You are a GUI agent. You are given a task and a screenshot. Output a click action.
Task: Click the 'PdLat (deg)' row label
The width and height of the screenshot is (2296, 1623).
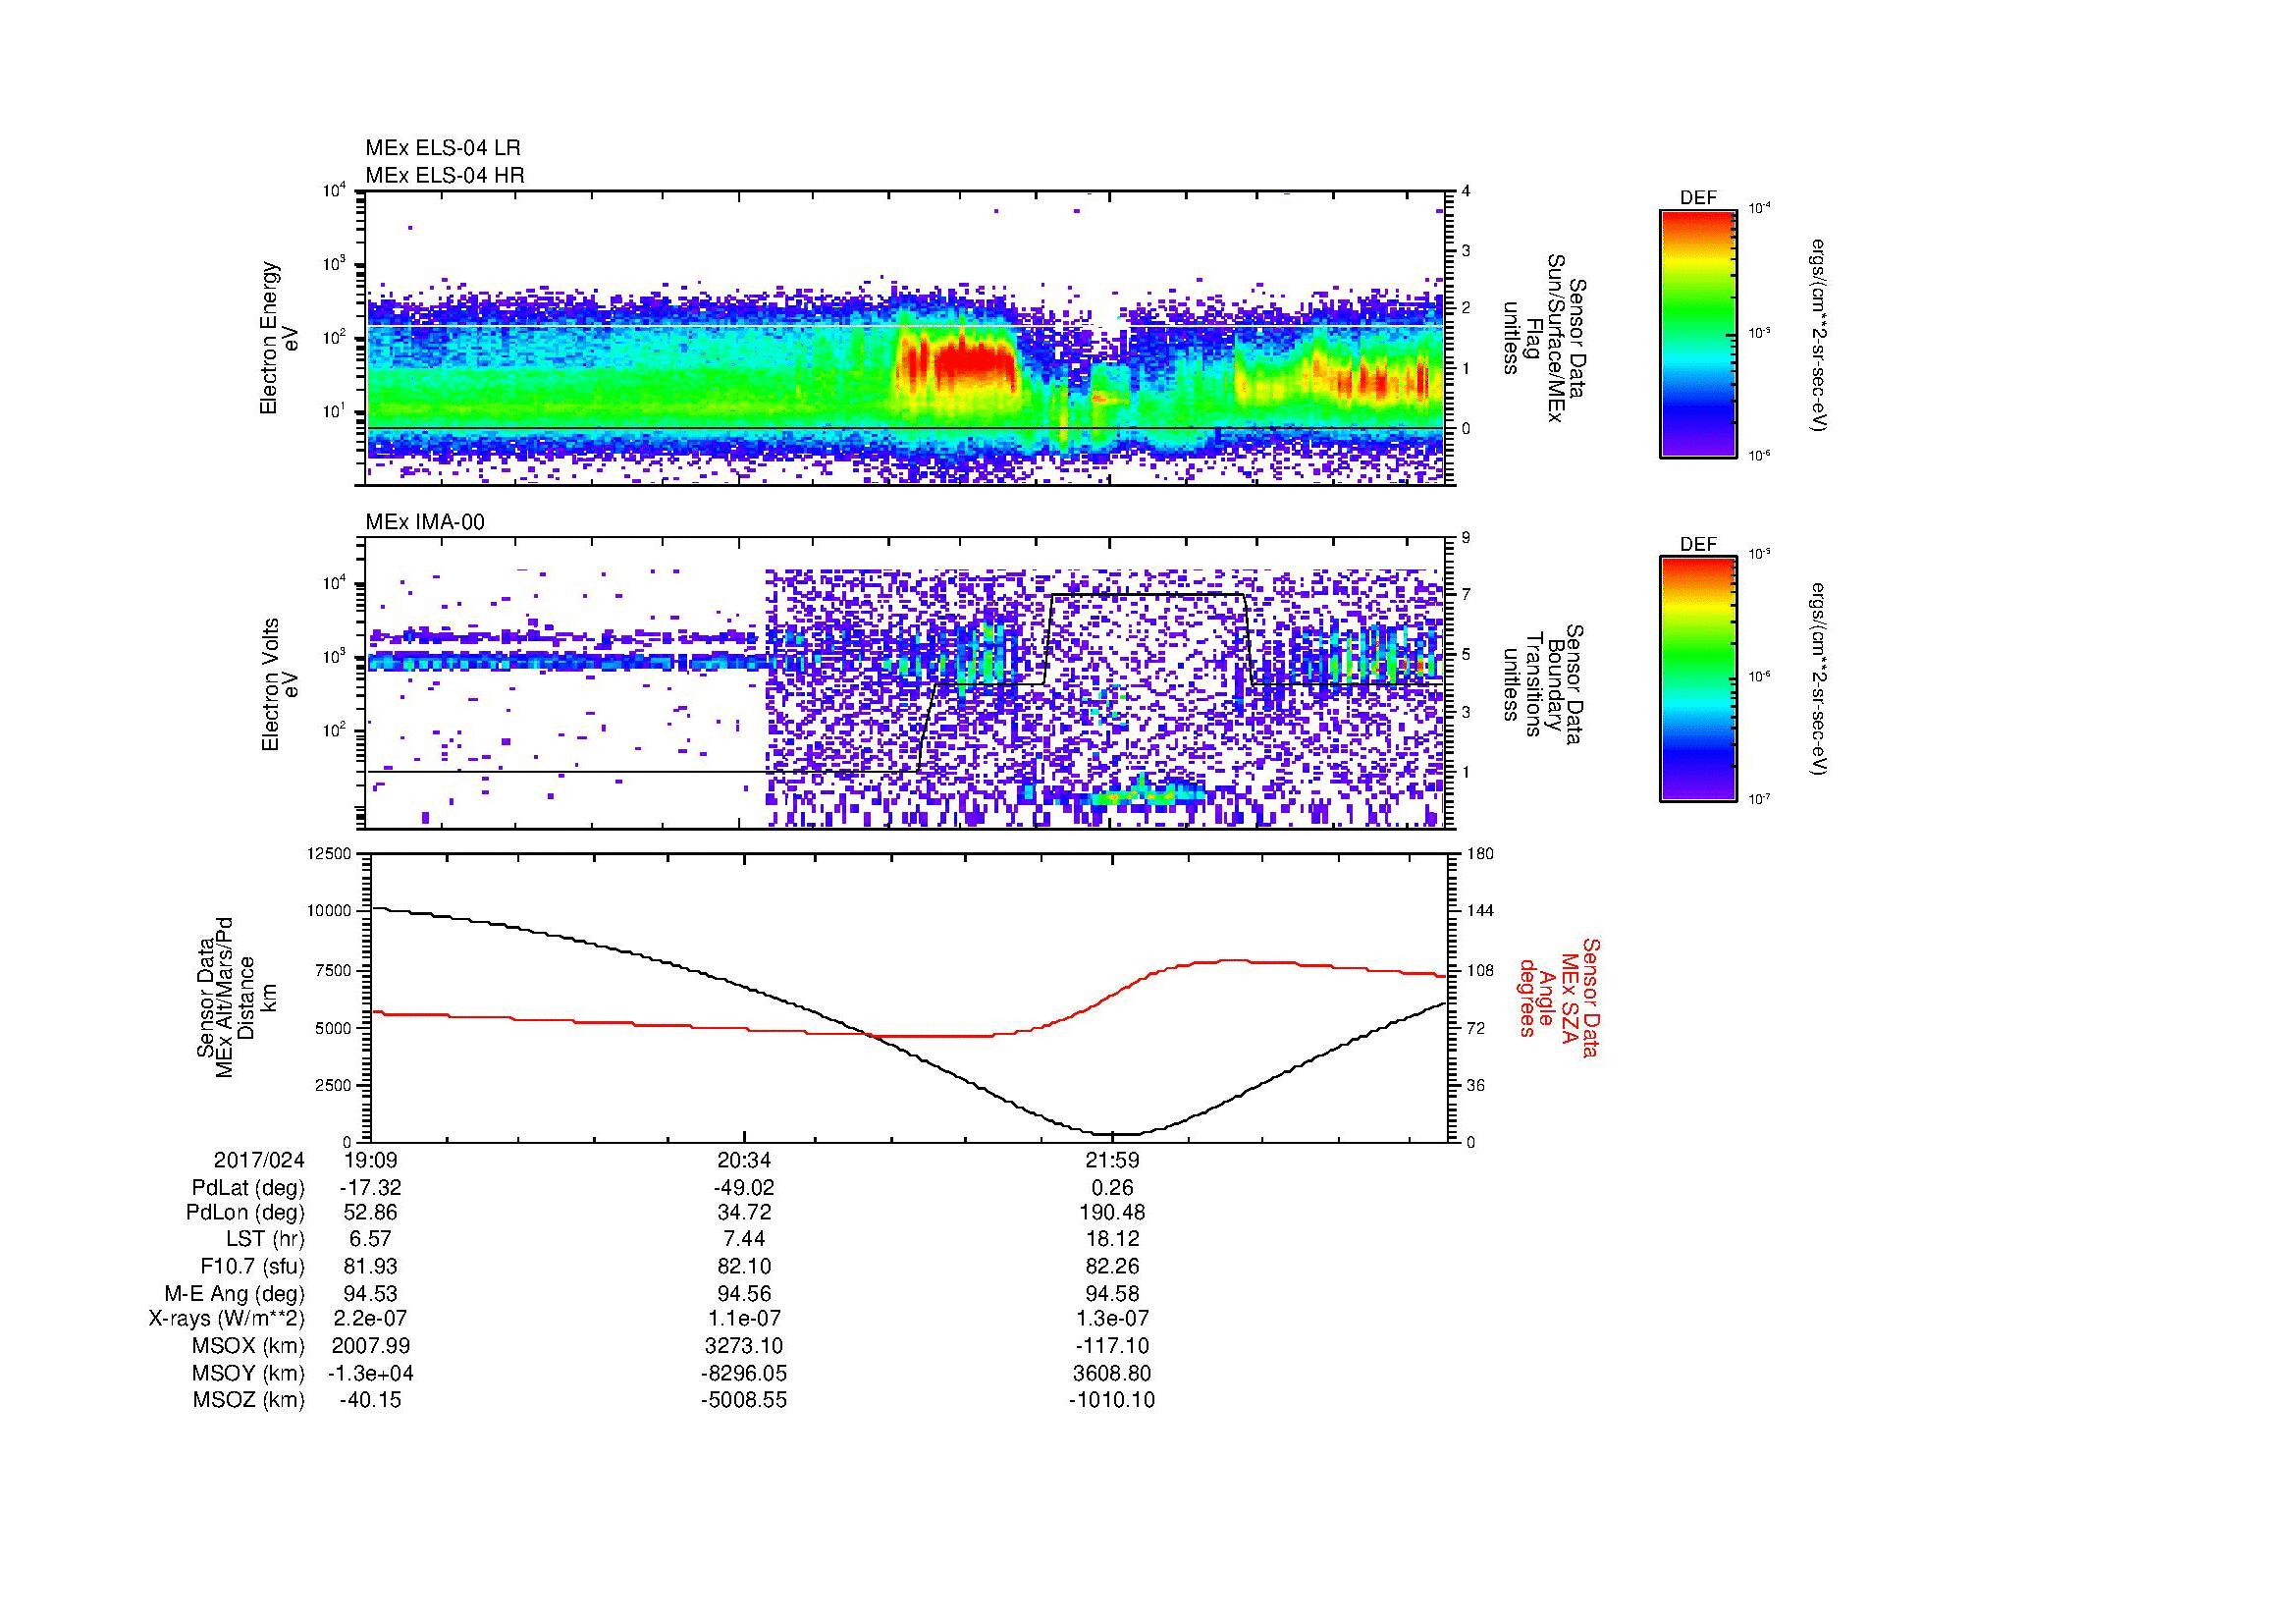[249, 1188]
